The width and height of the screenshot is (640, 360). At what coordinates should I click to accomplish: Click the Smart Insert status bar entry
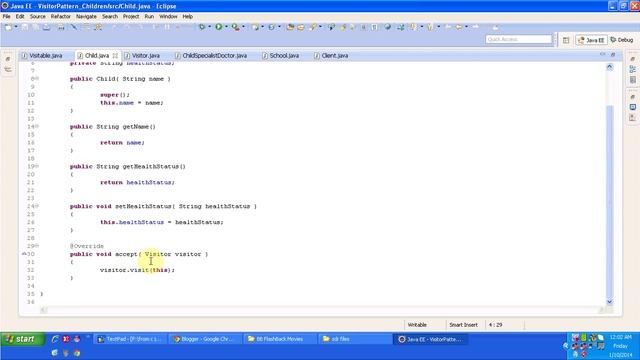pyautogui.click(x=463, y=325)
